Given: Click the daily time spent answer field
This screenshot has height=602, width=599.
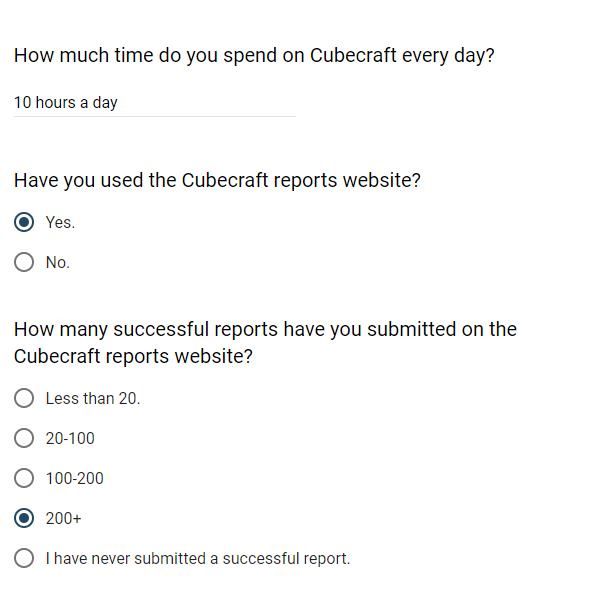Looking at the screenshot, I should point(155,103).
